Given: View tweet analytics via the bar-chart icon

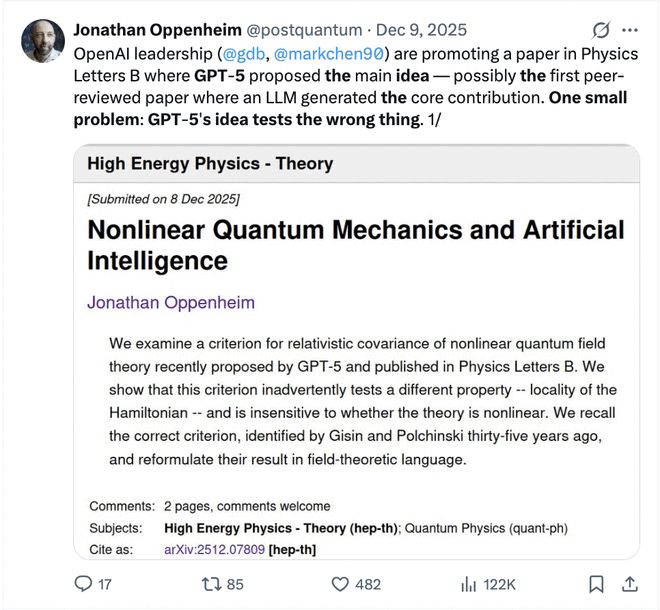Looking at the screenshot, I should coord(467,584).
